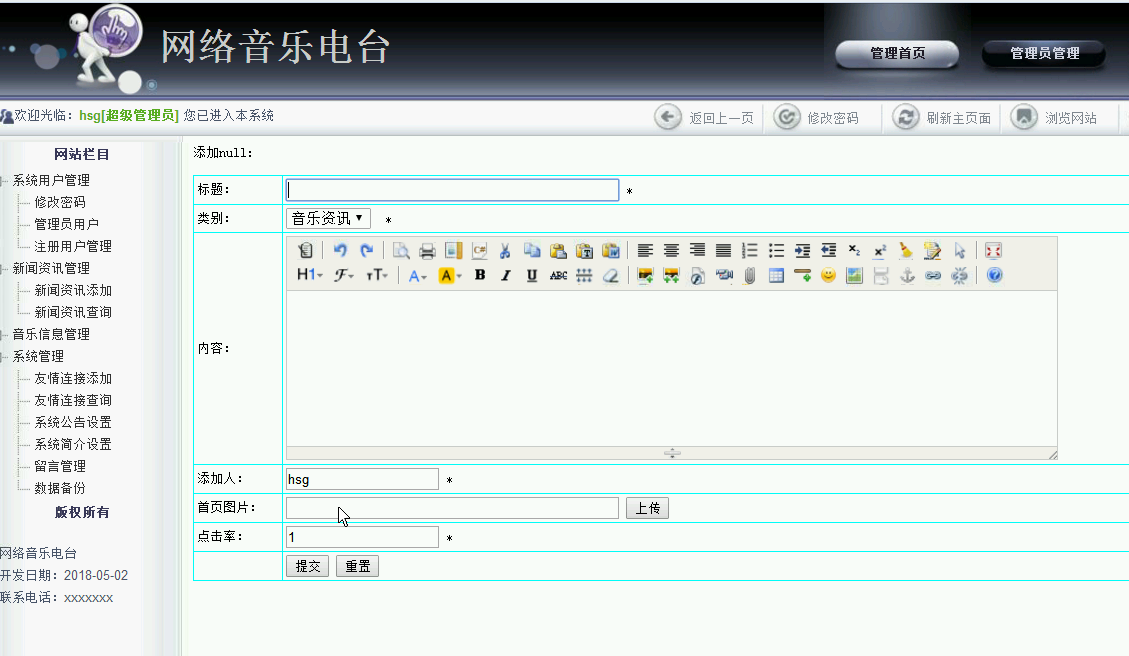The width and height of the screenshot is (1129, 656).
Task: Collapse the 系统用户管理 tree node
Action: tap(4, 180)
